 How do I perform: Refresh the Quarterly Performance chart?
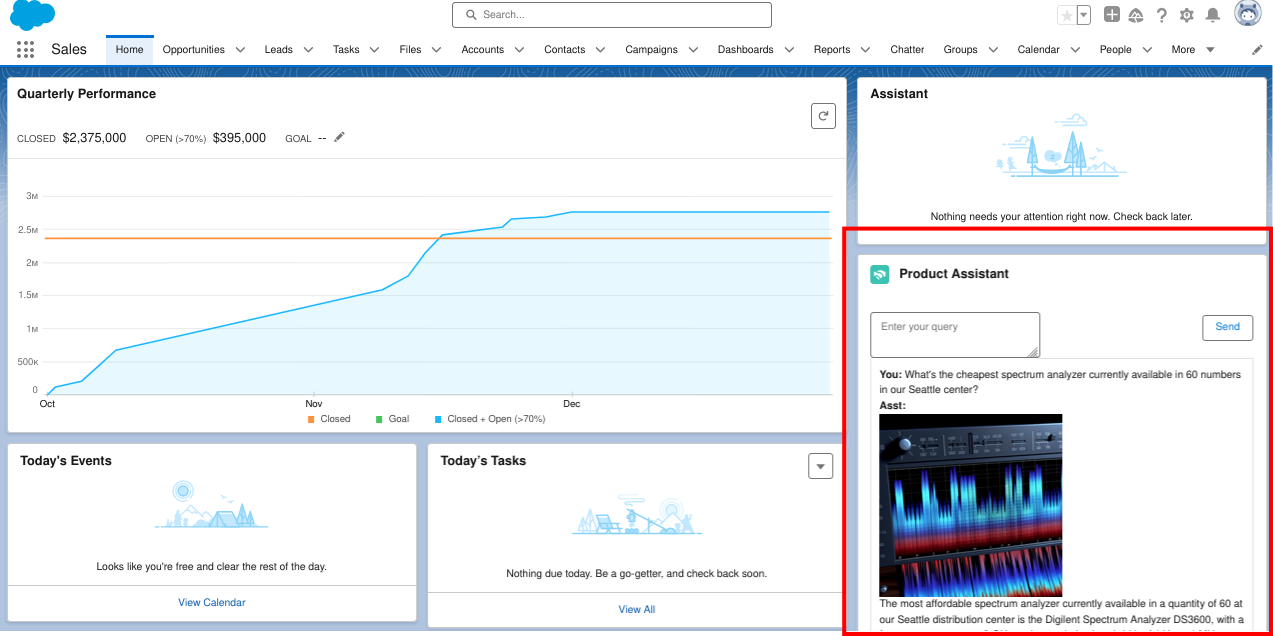822,115
